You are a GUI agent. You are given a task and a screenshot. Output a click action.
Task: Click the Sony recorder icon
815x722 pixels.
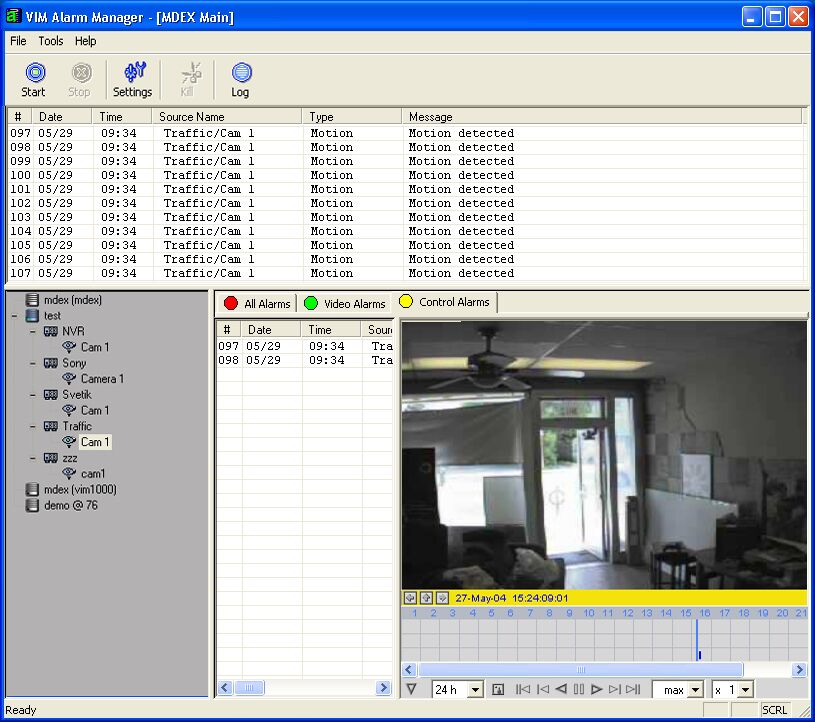coord(50,363)
